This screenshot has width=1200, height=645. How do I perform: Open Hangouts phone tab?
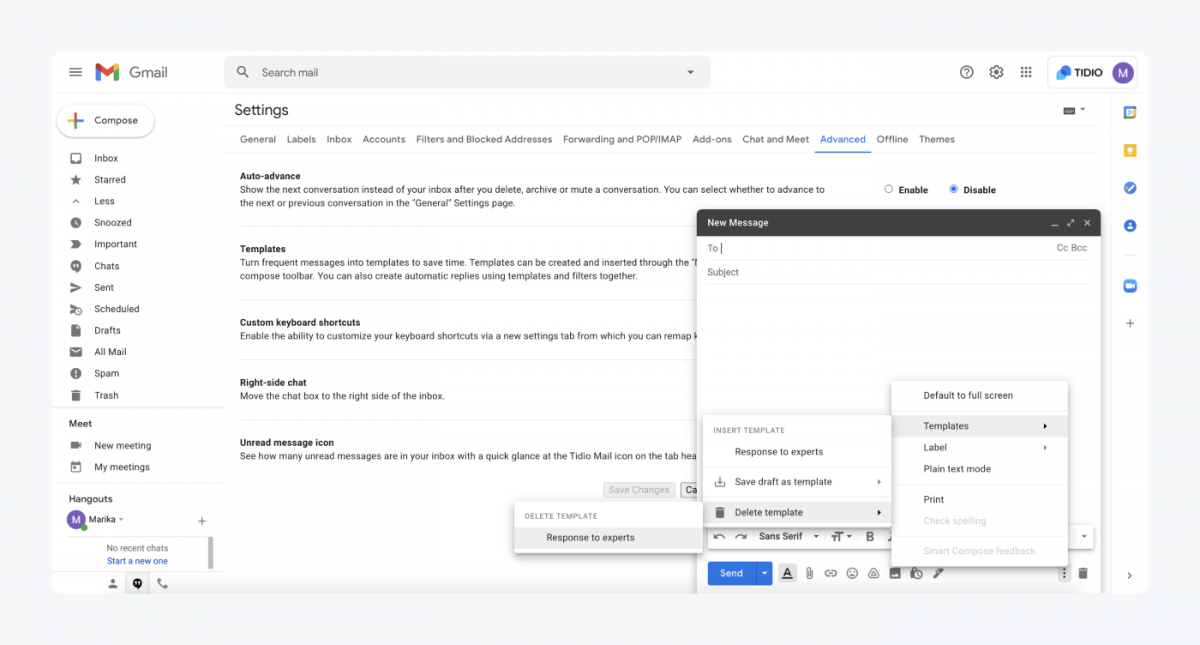pos(162,584)
